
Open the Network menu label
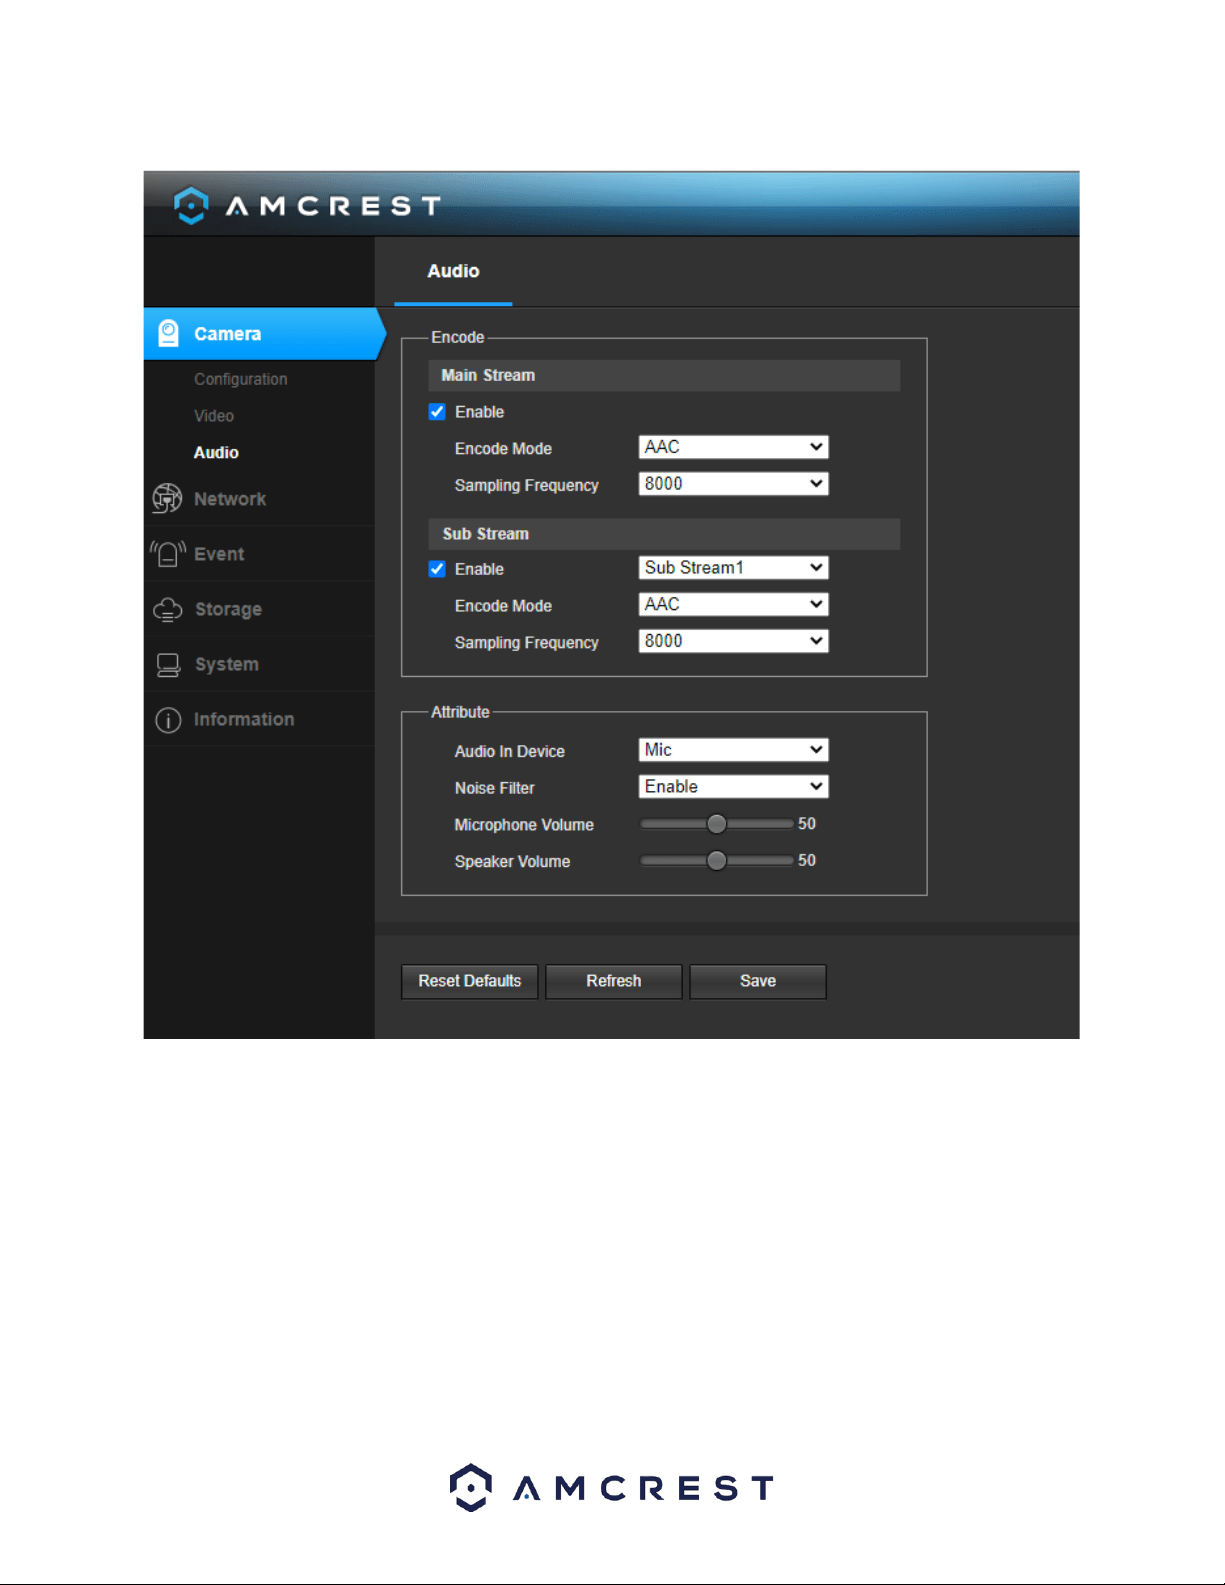point(230,499)
